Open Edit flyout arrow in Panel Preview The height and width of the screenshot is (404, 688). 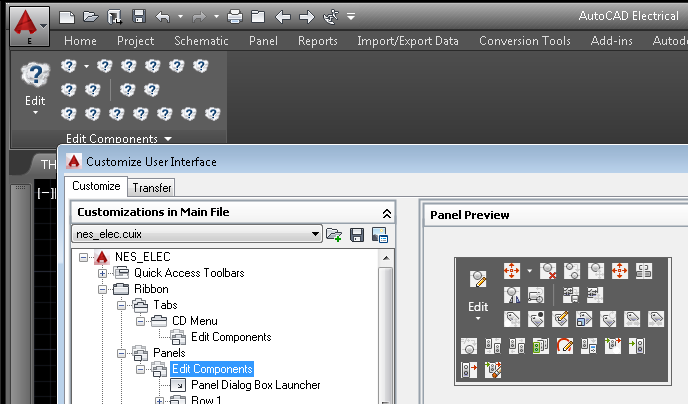click(478, 318)
